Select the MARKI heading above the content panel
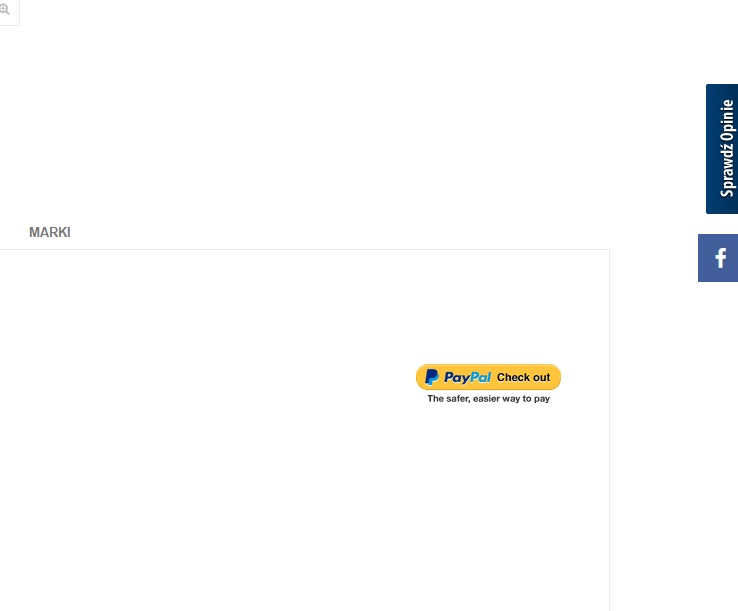This screenshot has height=611, width=738. [50, 232]
